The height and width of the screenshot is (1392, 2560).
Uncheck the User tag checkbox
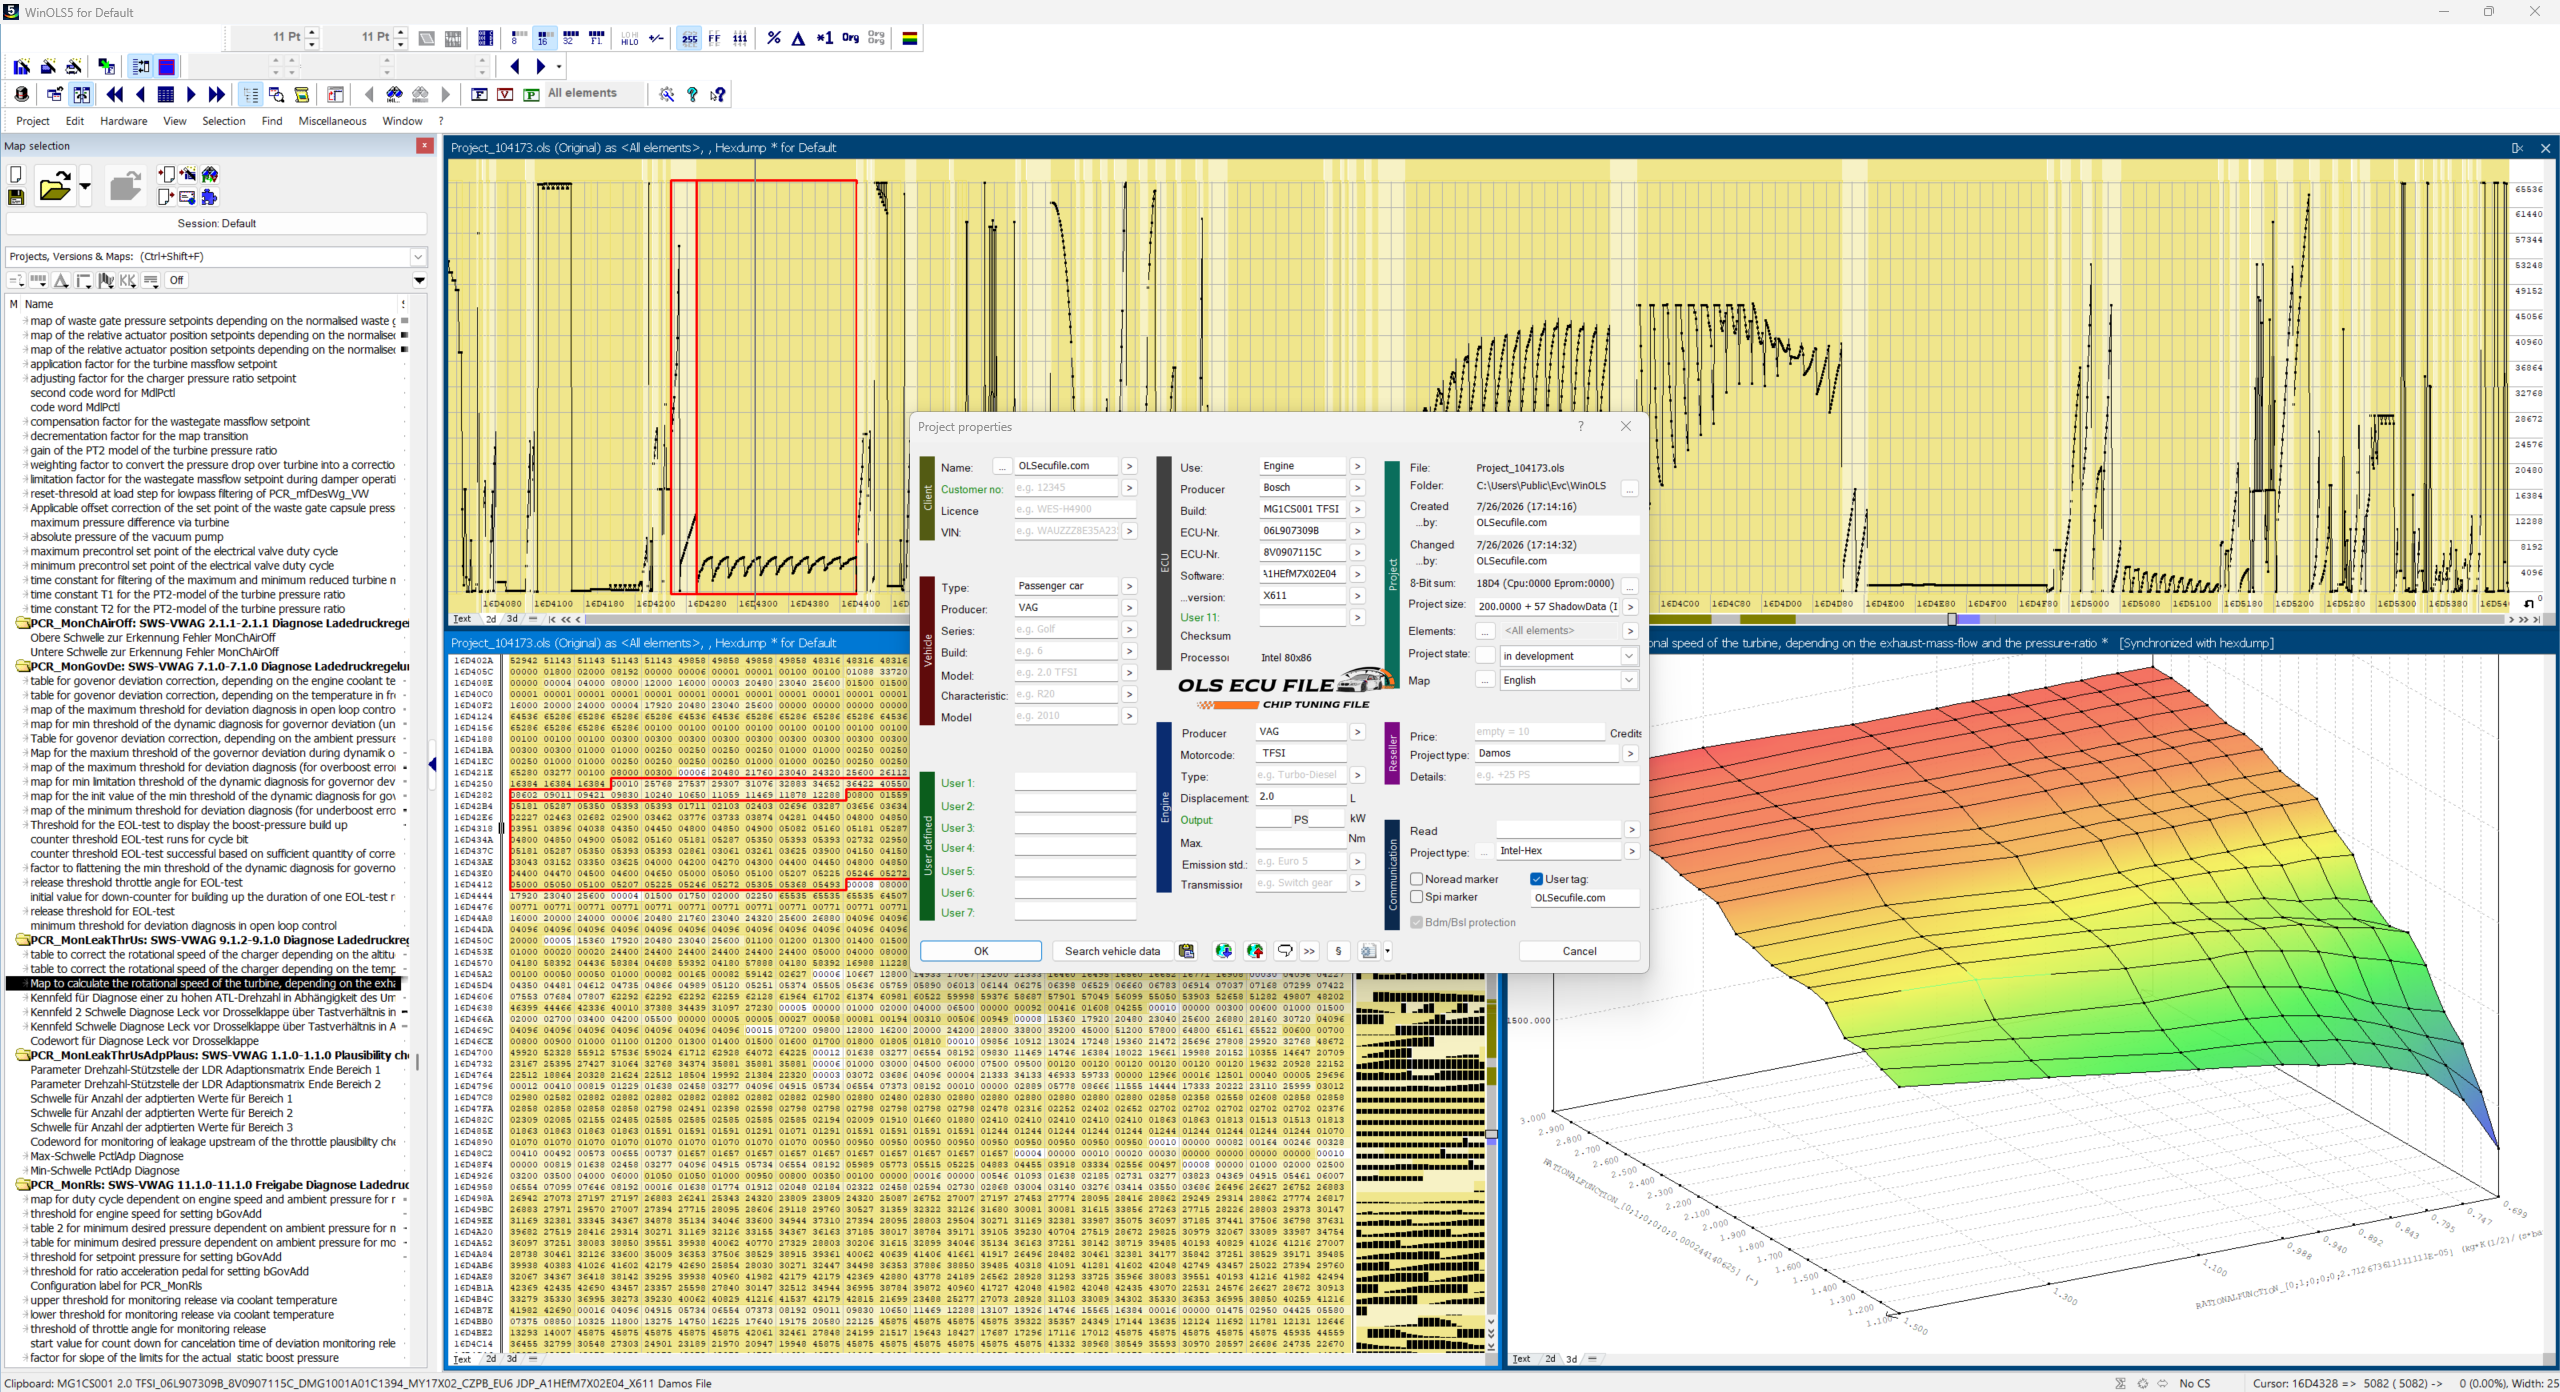(x=1537, y=879)
